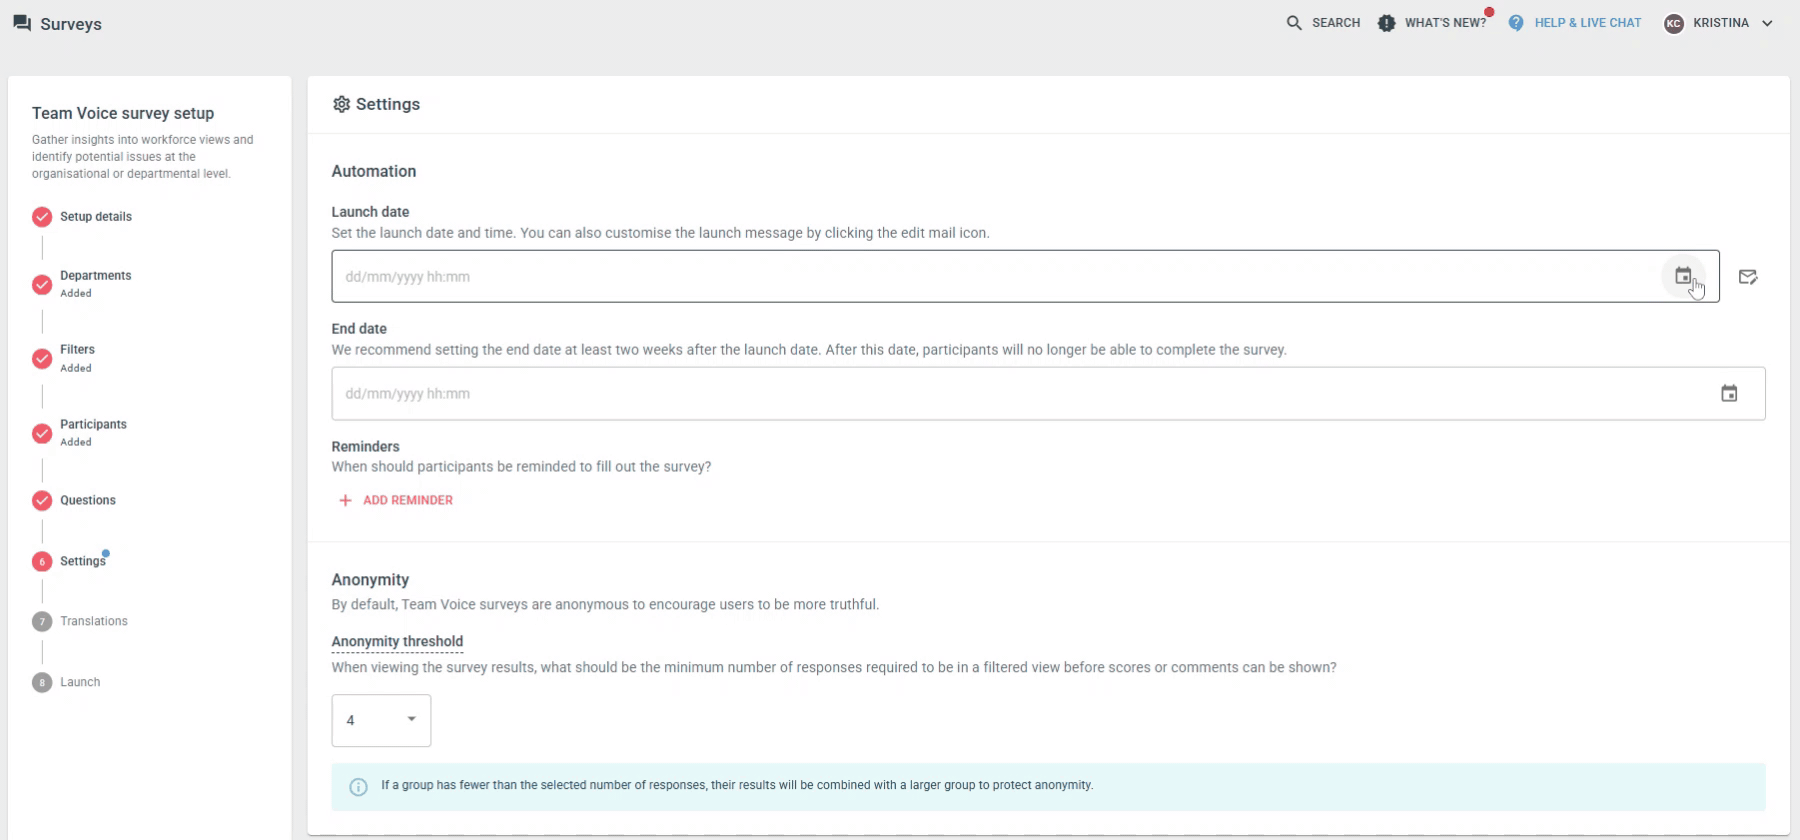Click Add Reminder button

coord(395,500)
